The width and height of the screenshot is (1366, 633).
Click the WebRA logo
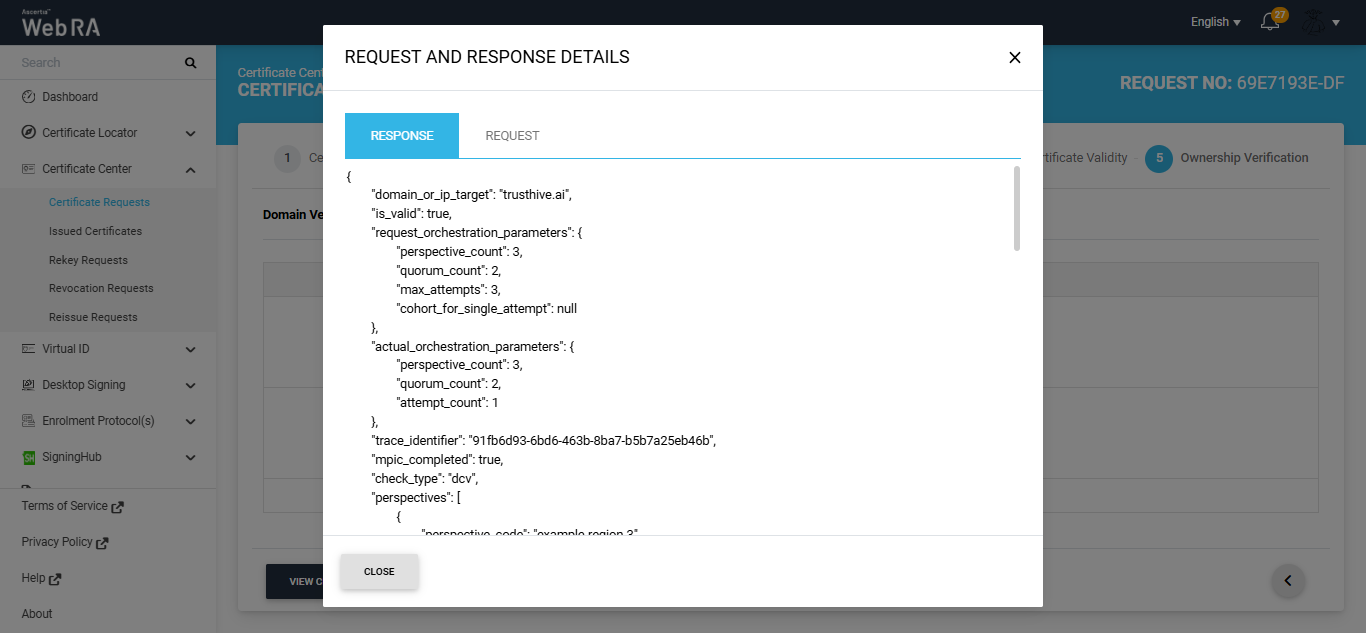click(x=60, y=24)
